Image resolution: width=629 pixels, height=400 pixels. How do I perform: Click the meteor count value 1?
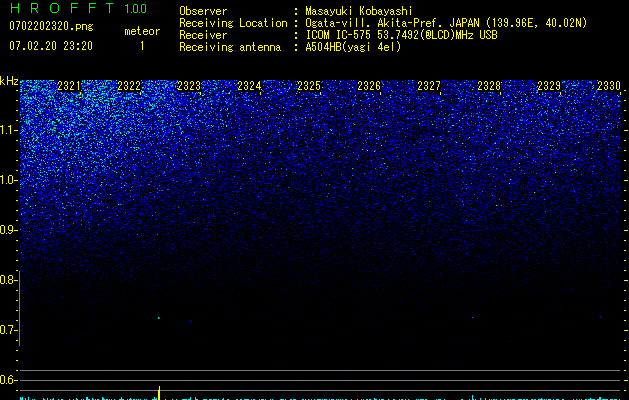tap(142, 46)
